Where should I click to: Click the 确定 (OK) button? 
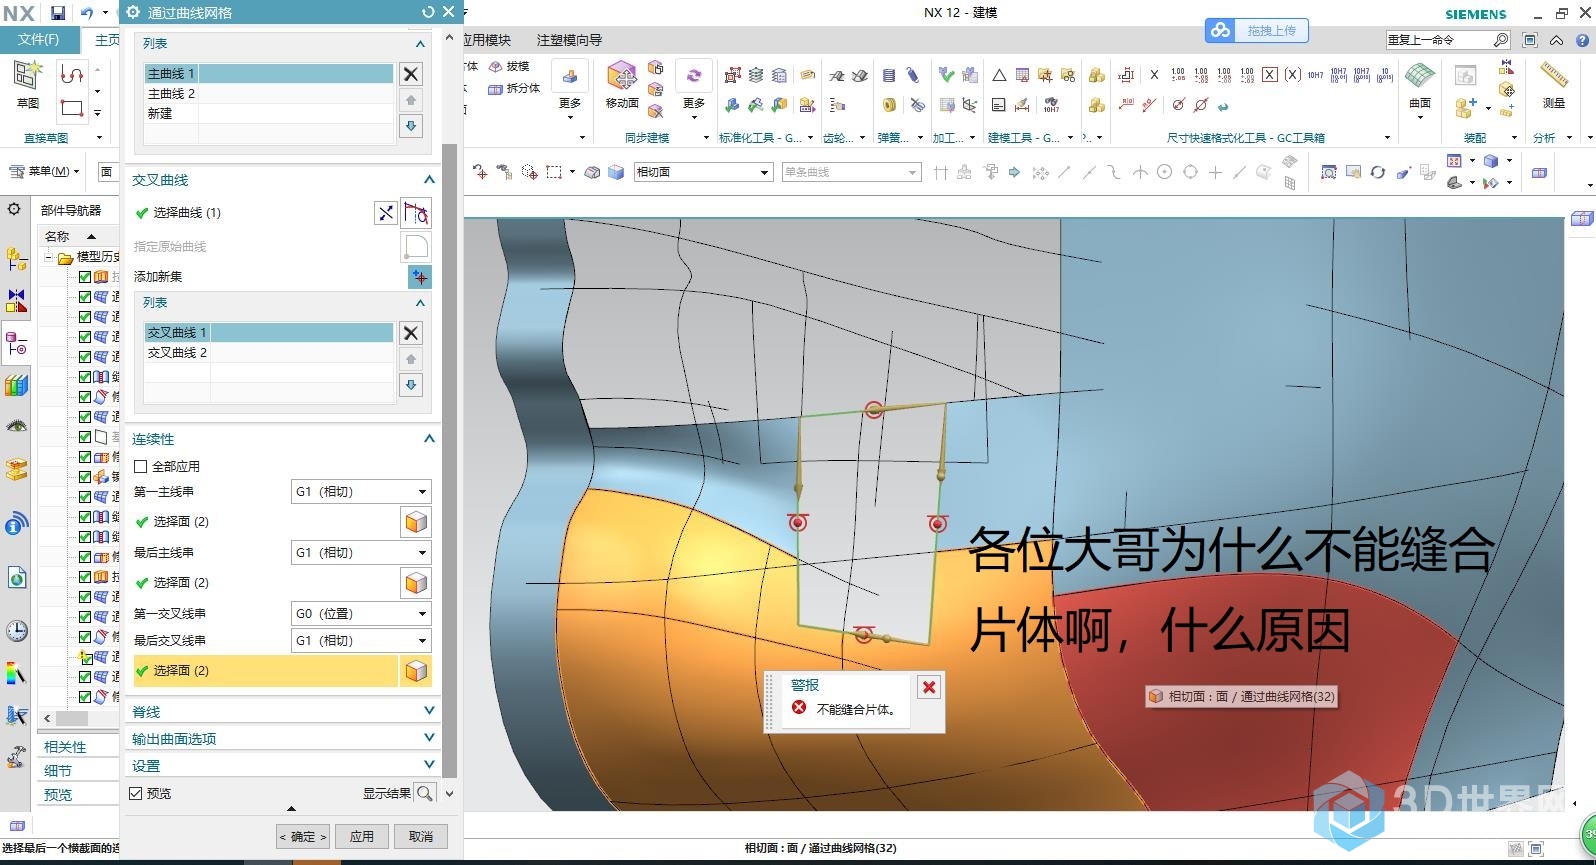coord(302,836)
